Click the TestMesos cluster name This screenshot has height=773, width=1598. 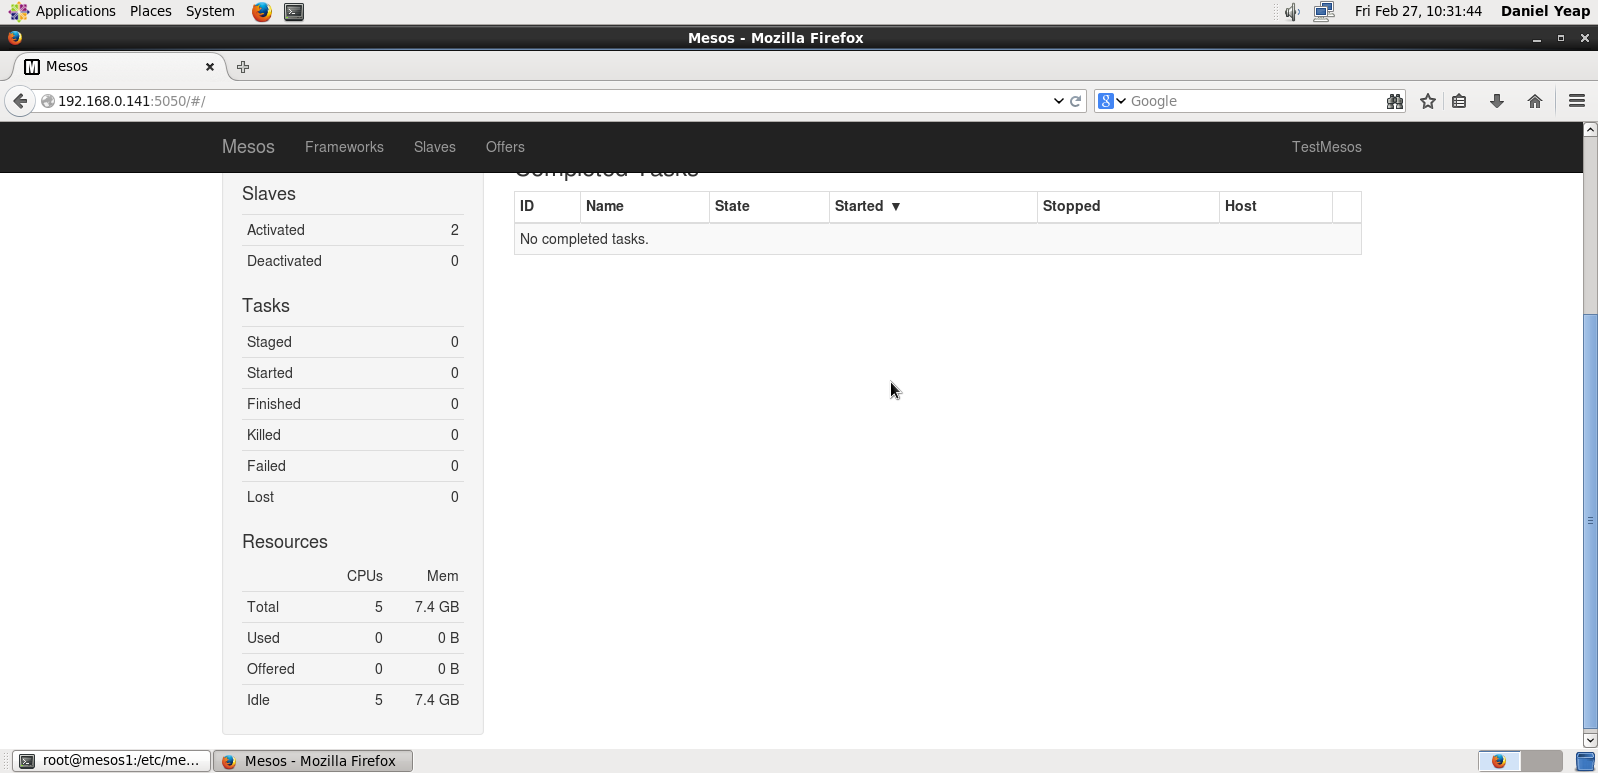pos(1327,147)
